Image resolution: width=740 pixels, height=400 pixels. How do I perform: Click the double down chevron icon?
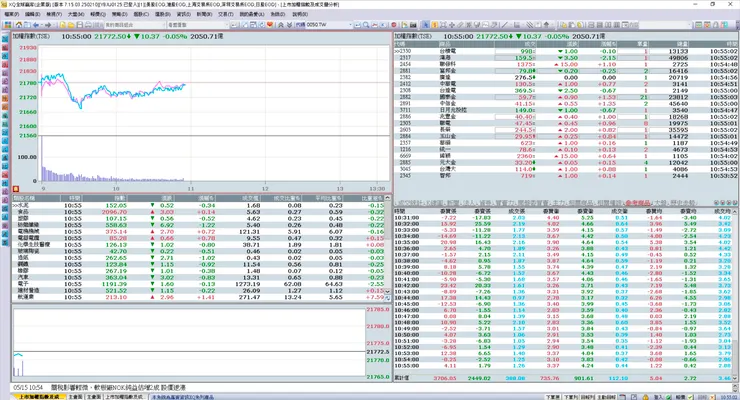tap(289, 25)
